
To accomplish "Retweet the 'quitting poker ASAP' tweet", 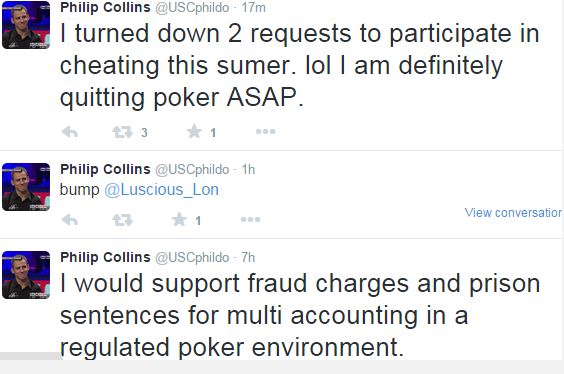I will click(x=123, y=132).
